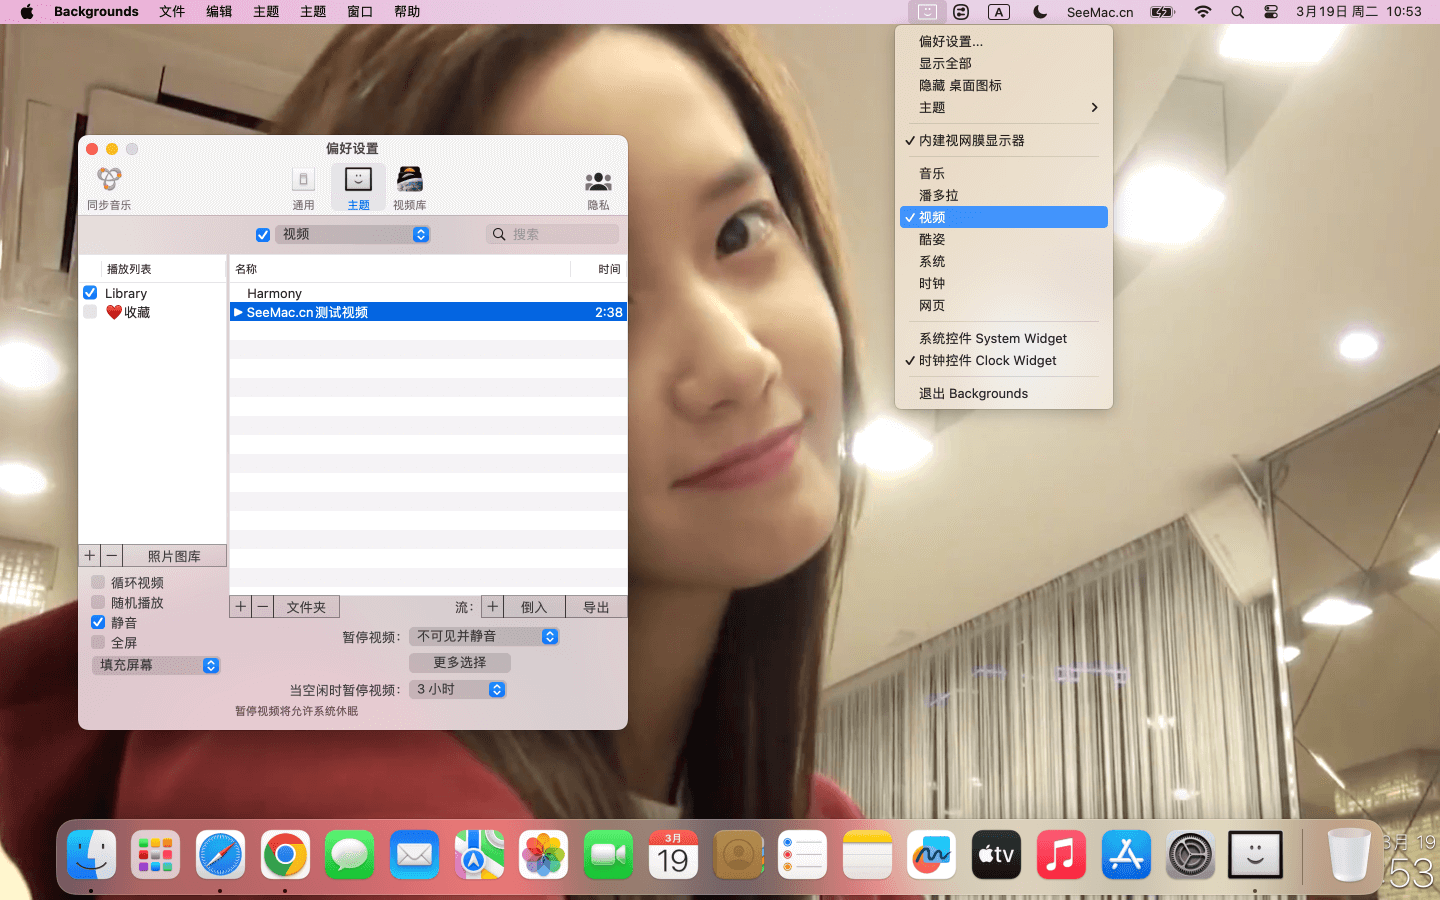Enable the 循环视频 loop video checkbox

coord(98,582)
